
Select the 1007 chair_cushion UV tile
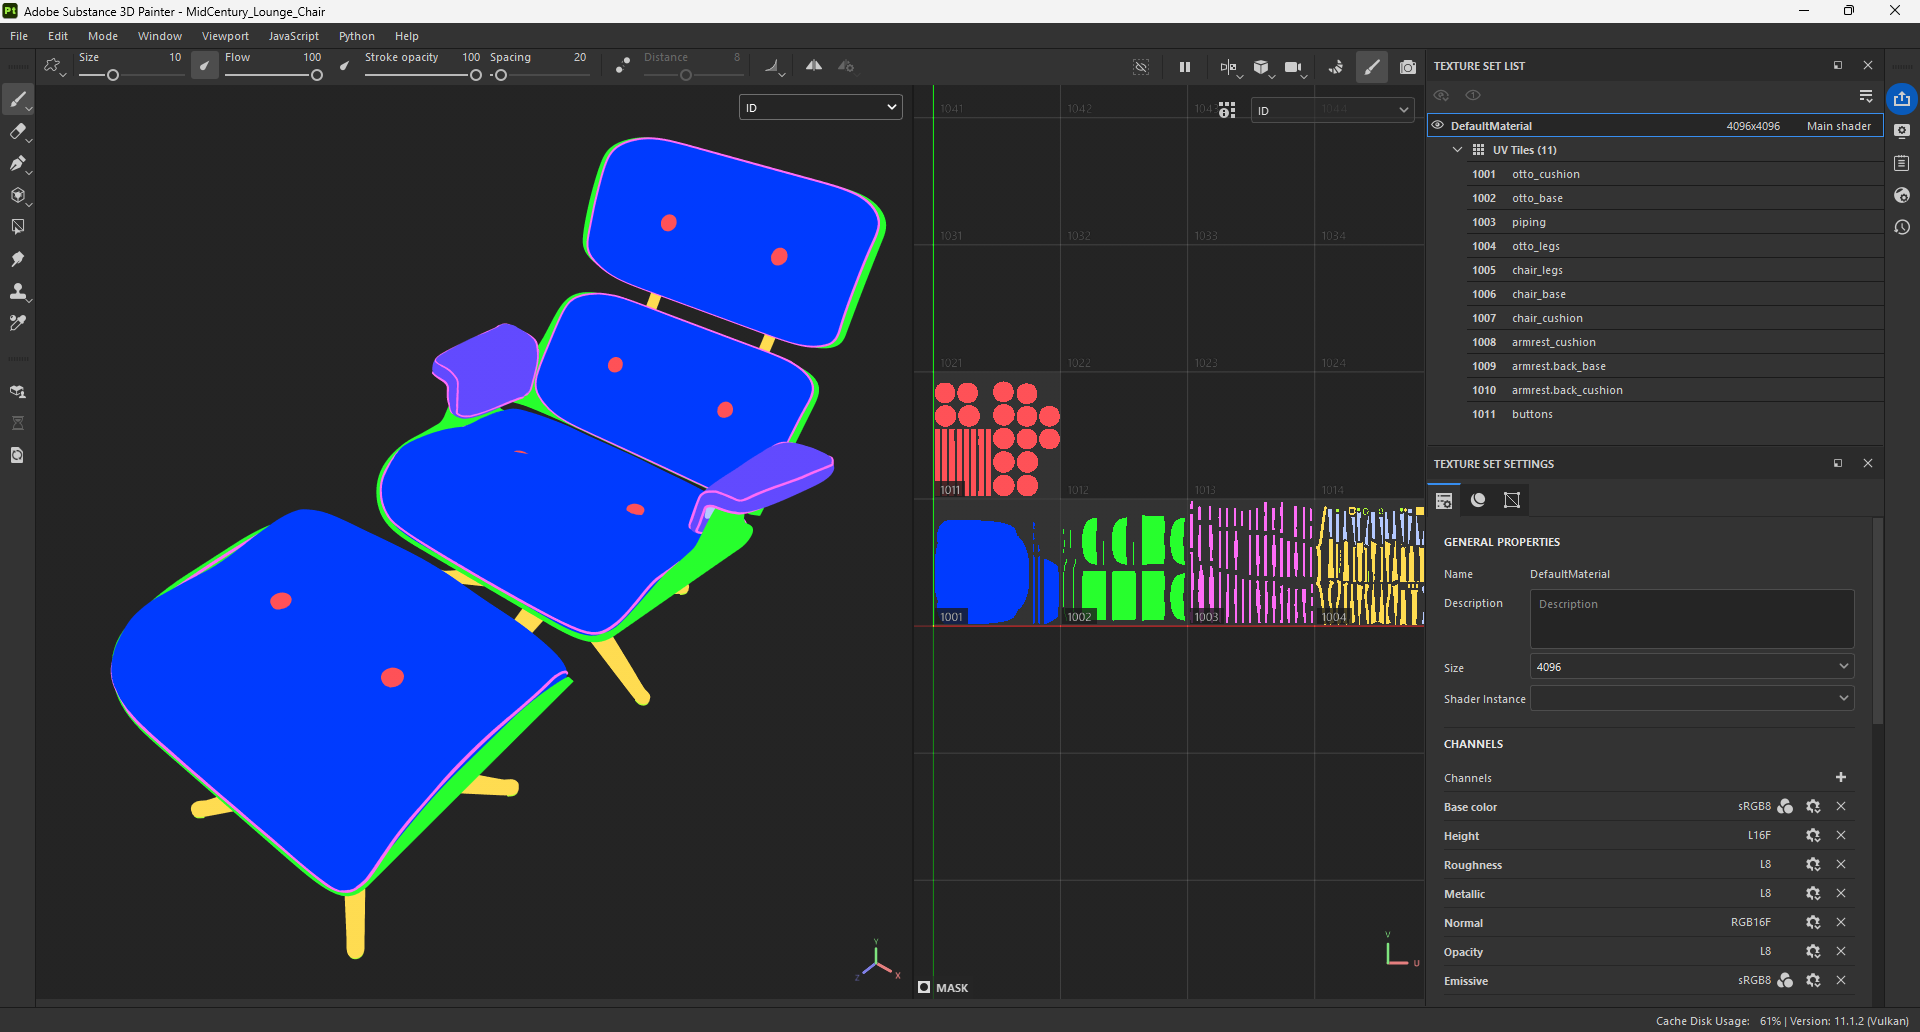point(1546,318)
